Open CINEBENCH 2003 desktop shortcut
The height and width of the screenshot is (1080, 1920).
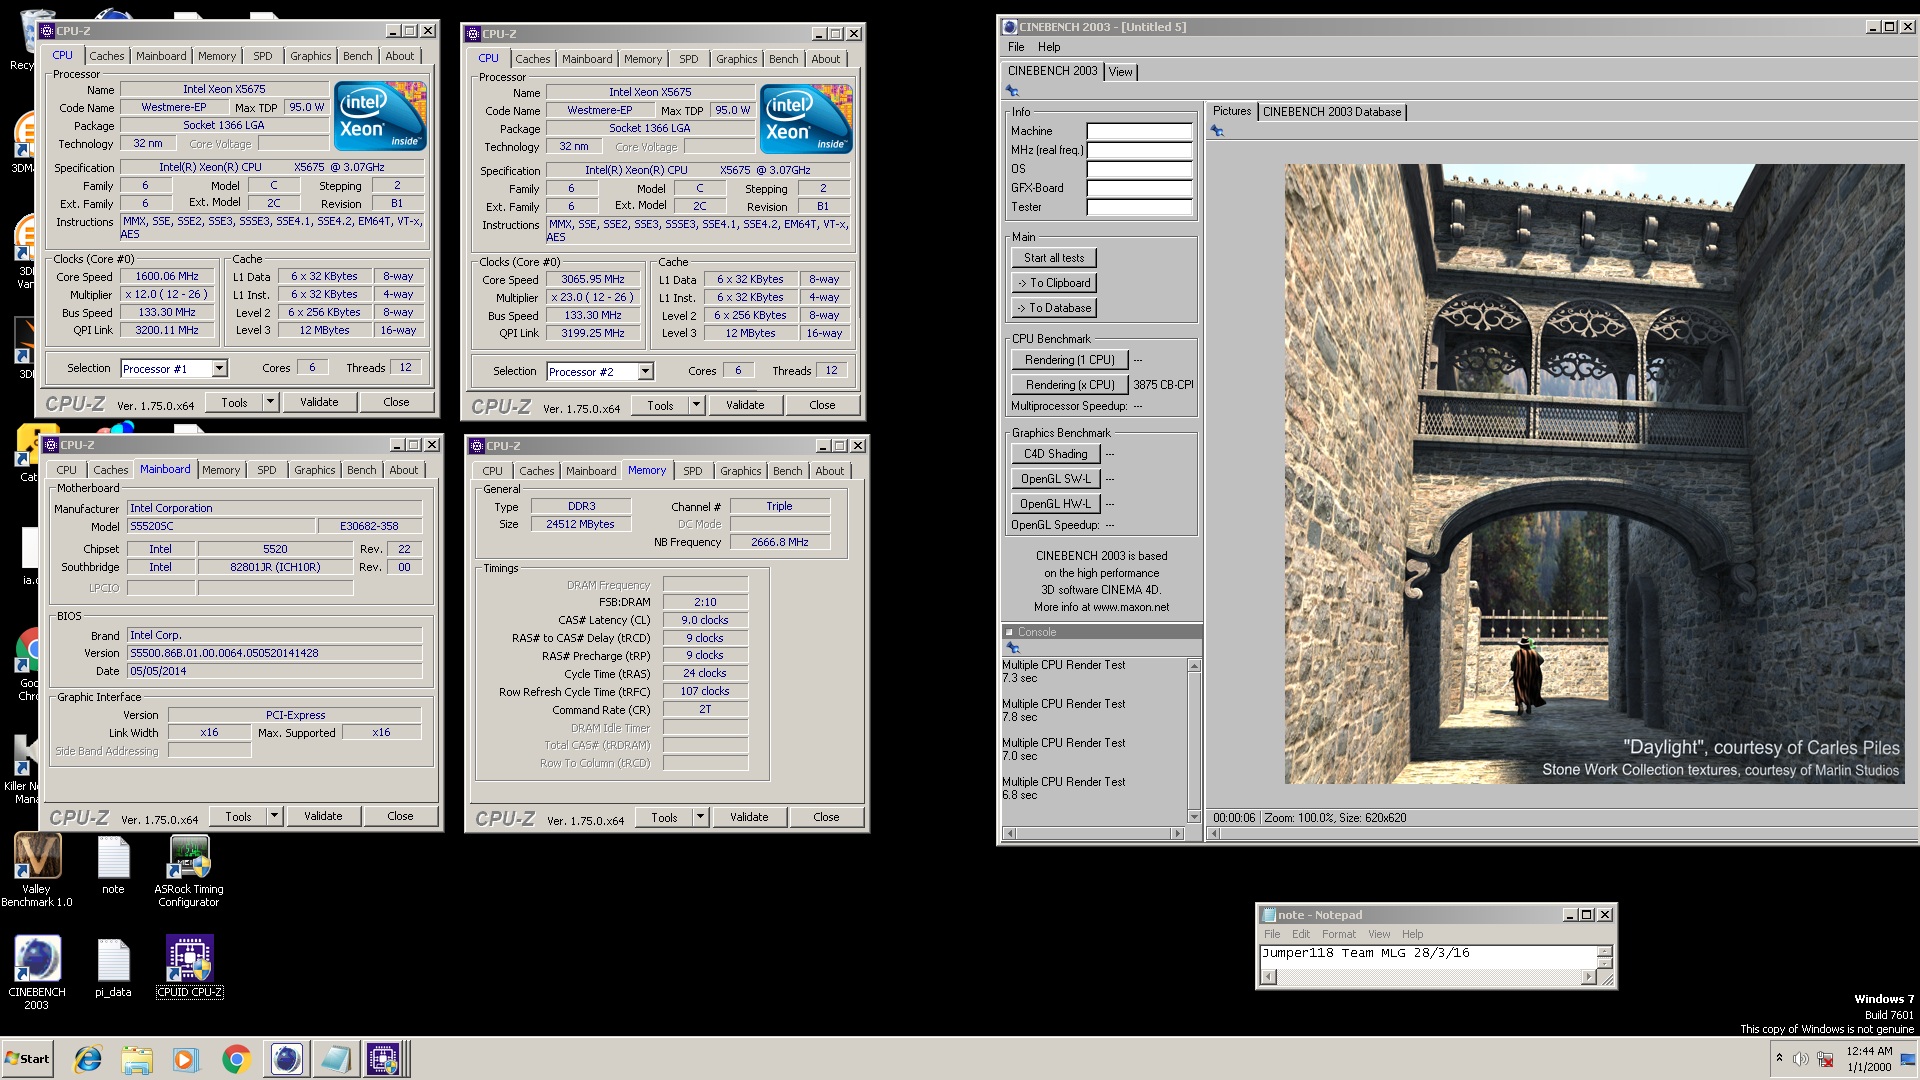(x=37, y=972)
